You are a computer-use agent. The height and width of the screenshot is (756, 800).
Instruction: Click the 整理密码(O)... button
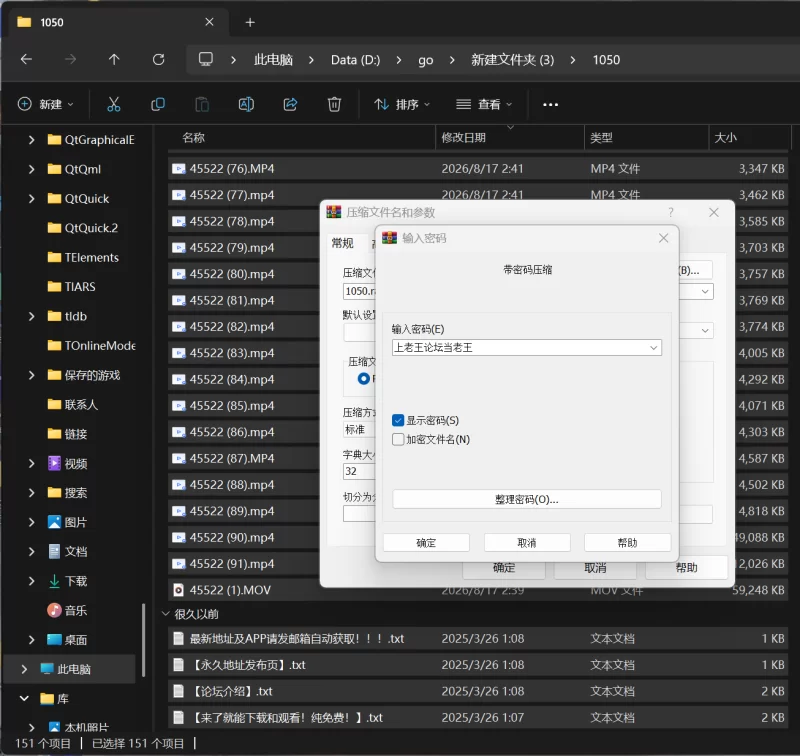tap(527, 499)
